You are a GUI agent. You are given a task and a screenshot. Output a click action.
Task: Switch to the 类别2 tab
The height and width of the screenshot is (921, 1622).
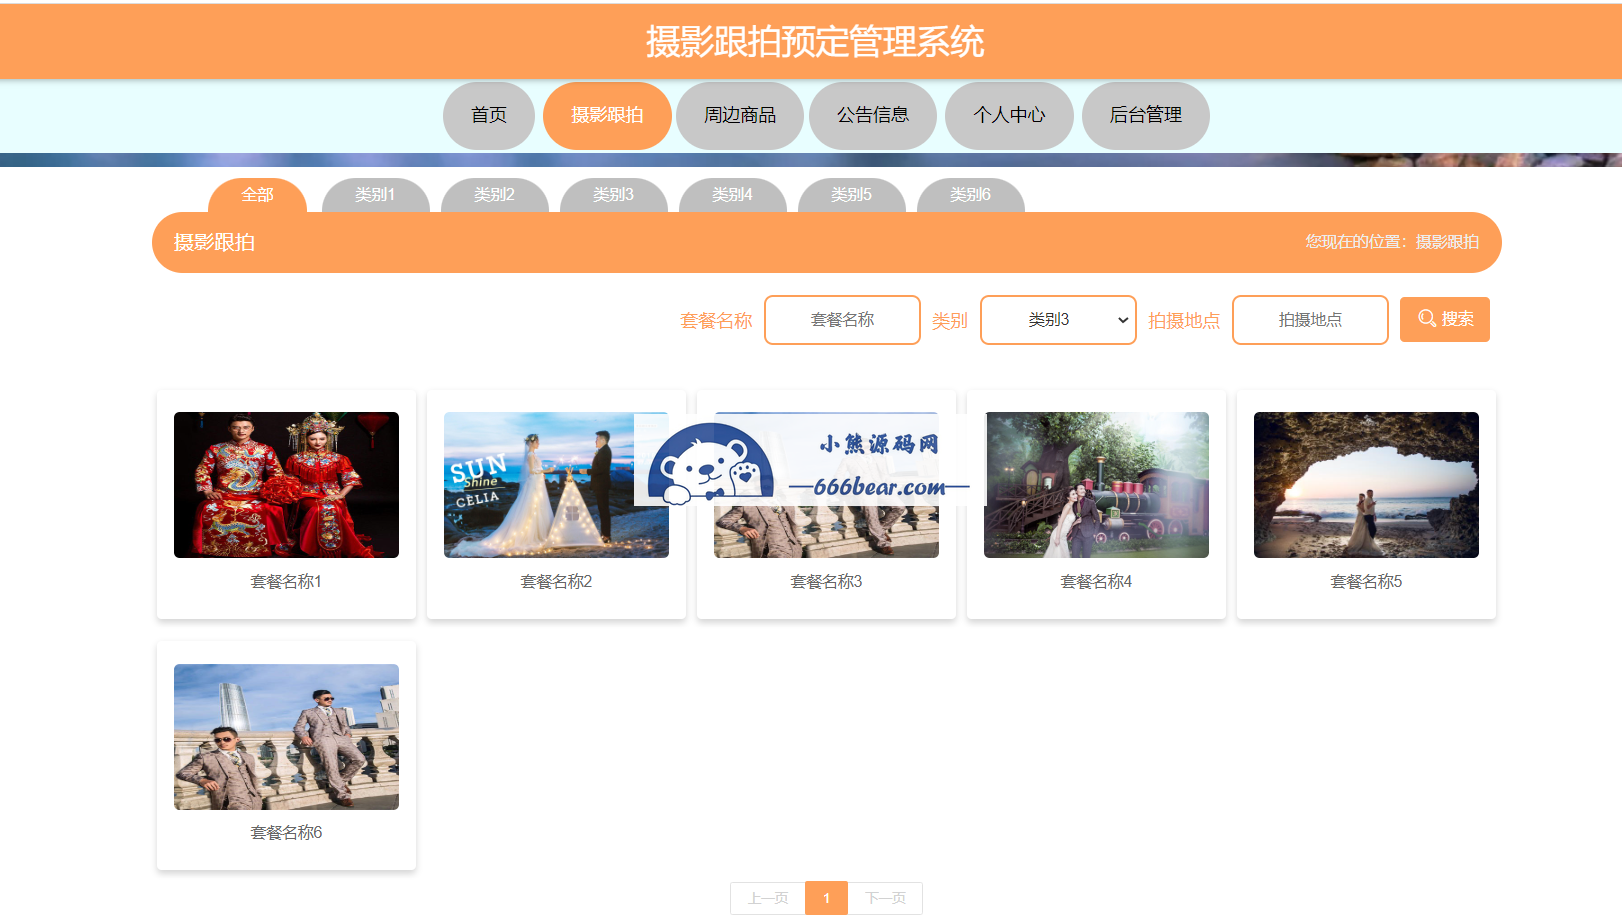(x=494, y=195)
